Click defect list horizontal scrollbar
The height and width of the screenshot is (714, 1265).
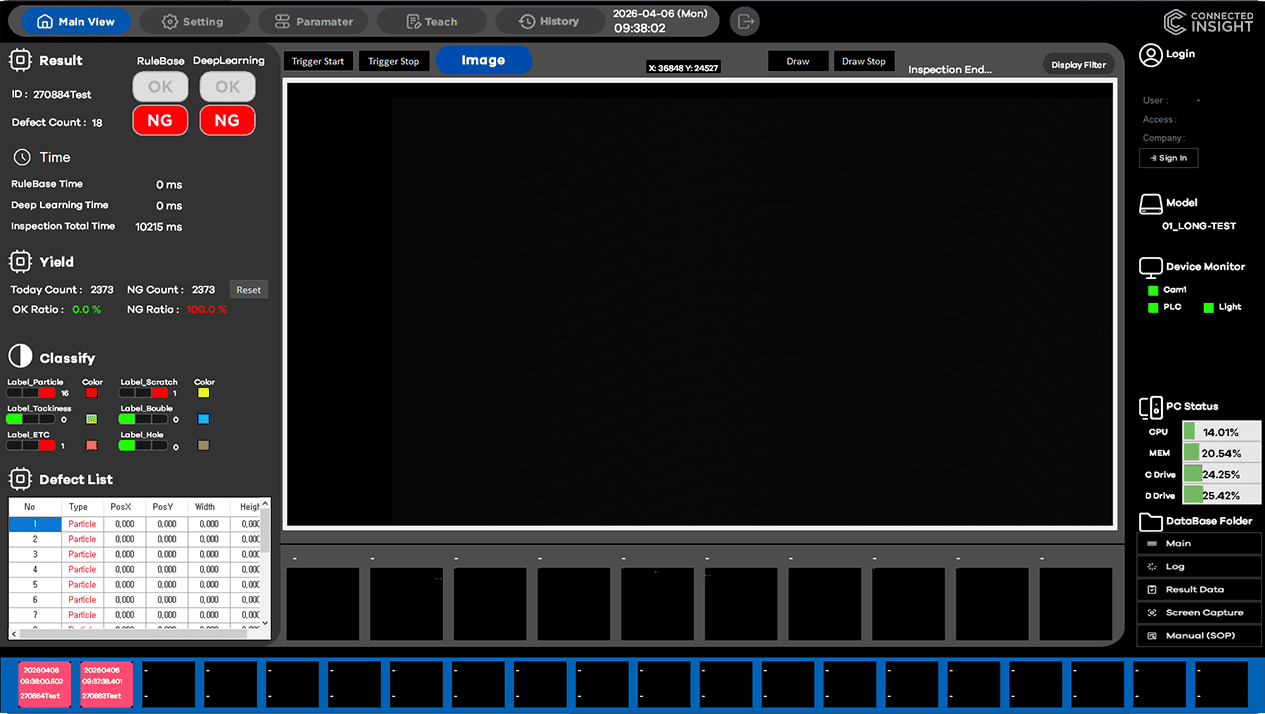coord(133,633)
